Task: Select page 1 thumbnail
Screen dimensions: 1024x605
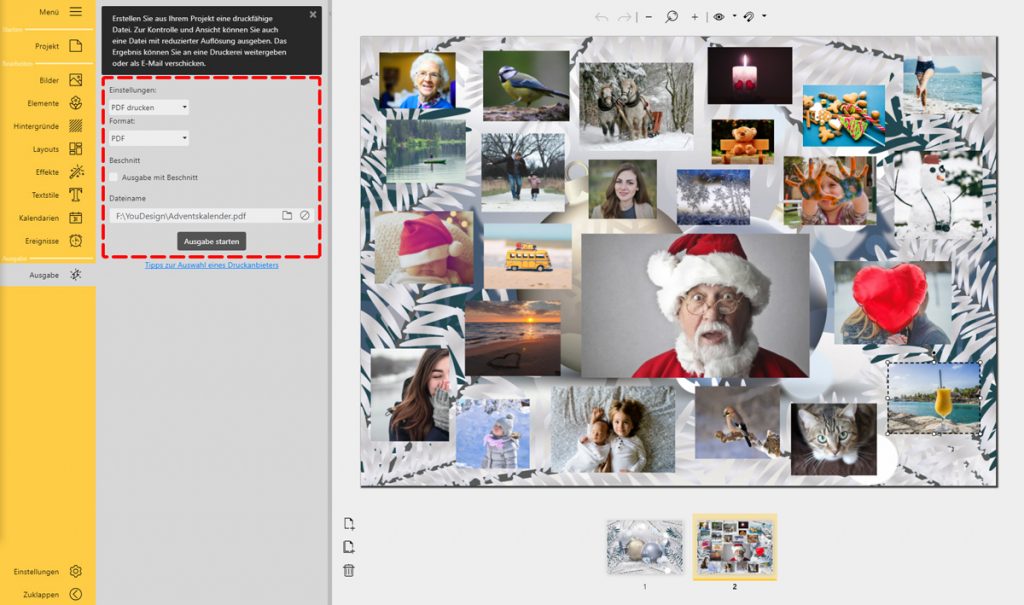Action: click(645, 546)
